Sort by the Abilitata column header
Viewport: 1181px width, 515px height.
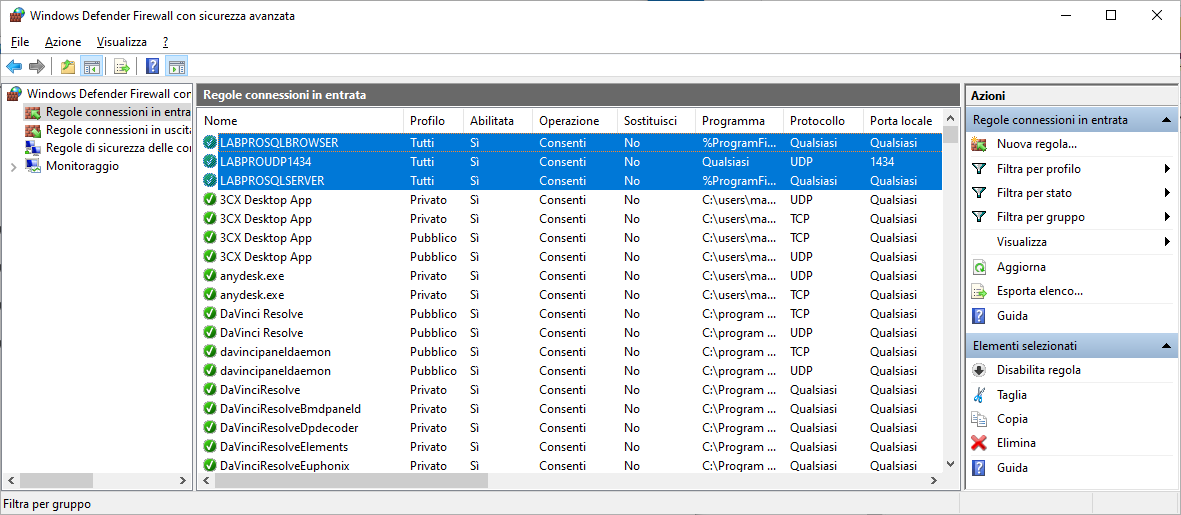[498, 120]
